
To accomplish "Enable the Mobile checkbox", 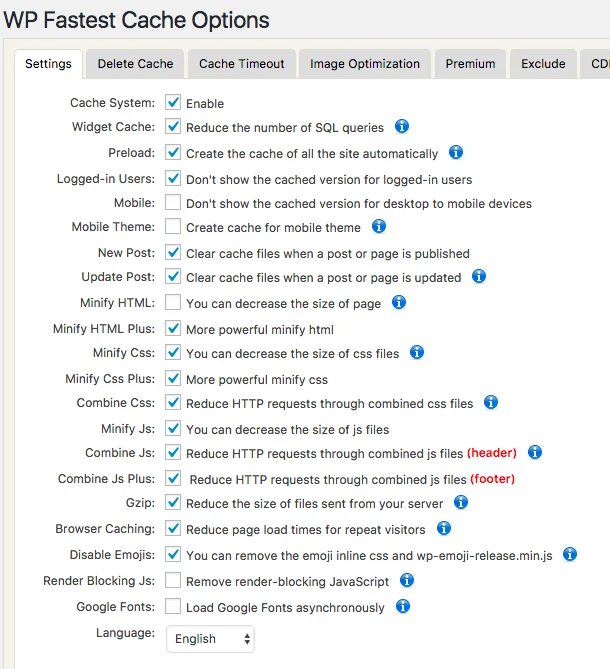I will click(173, 202).
